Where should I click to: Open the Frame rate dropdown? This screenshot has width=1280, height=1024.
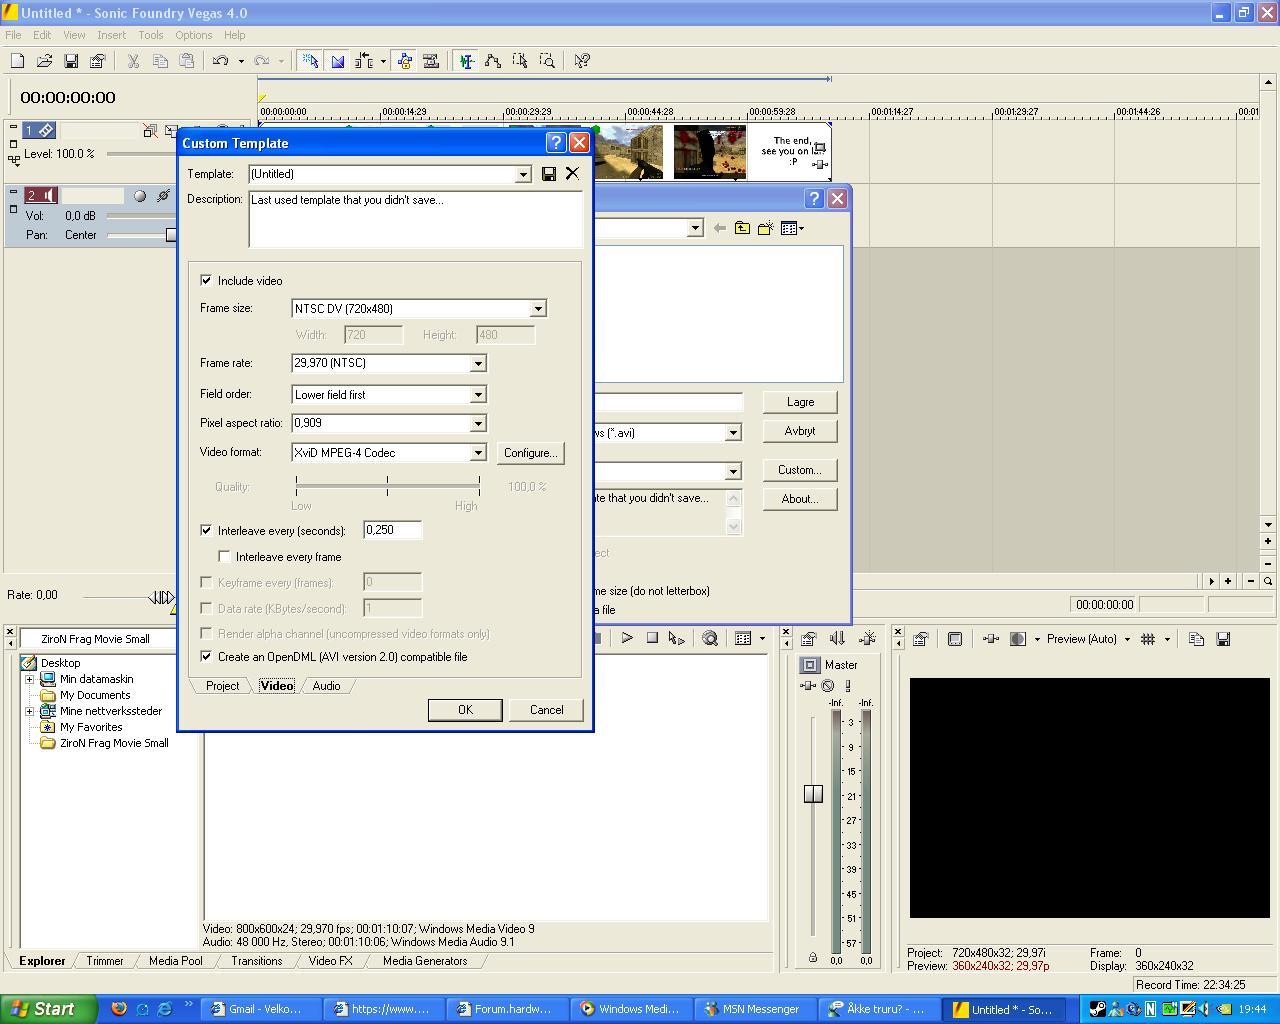point(478,364)
